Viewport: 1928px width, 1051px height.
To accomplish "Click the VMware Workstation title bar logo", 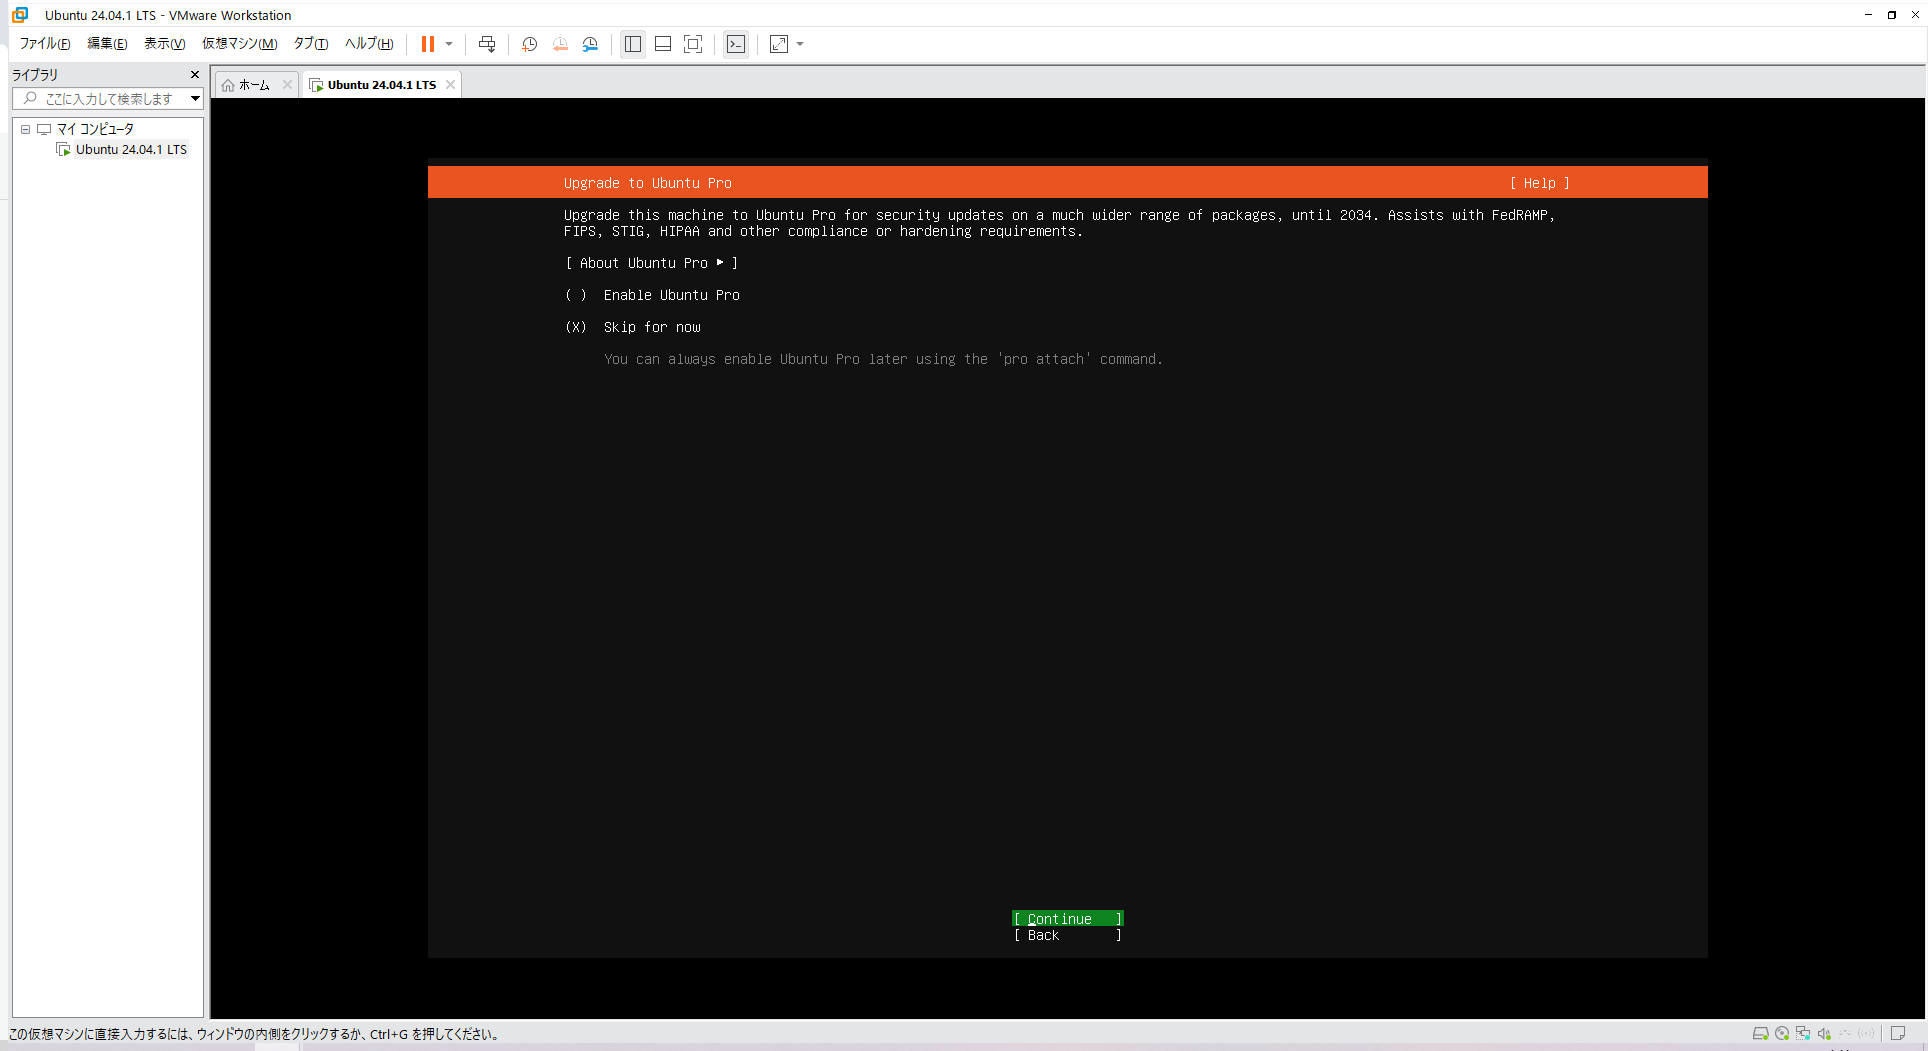I will click(x=20, y=15).
